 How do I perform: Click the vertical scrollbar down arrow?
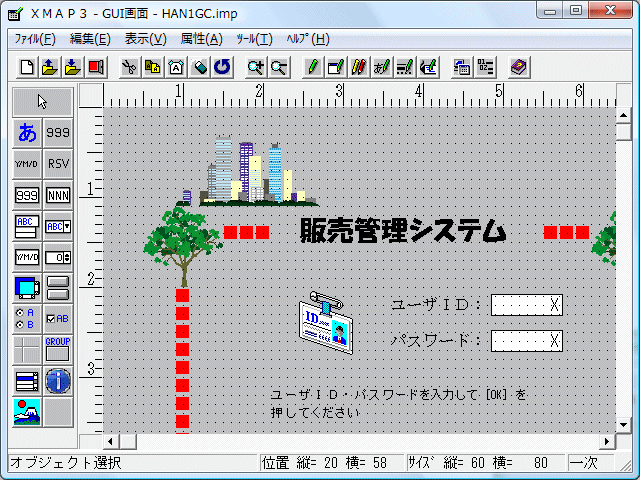(623, 425)
